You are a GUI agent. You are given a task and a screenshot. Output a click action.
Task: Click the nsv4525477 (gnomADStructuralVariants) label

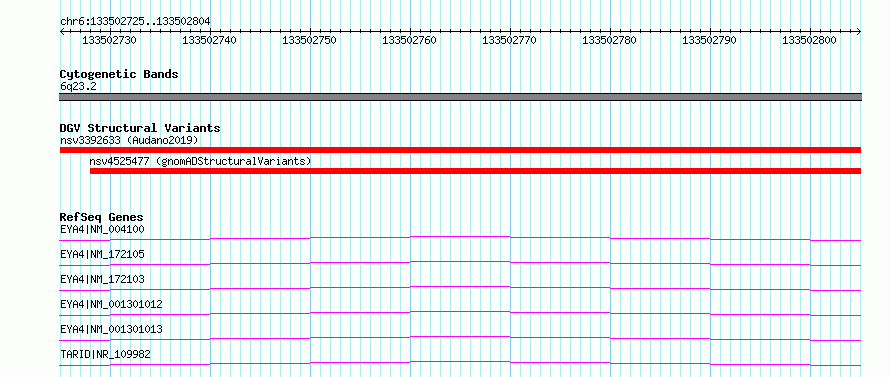pyautogui.click(x=200, y=161)
